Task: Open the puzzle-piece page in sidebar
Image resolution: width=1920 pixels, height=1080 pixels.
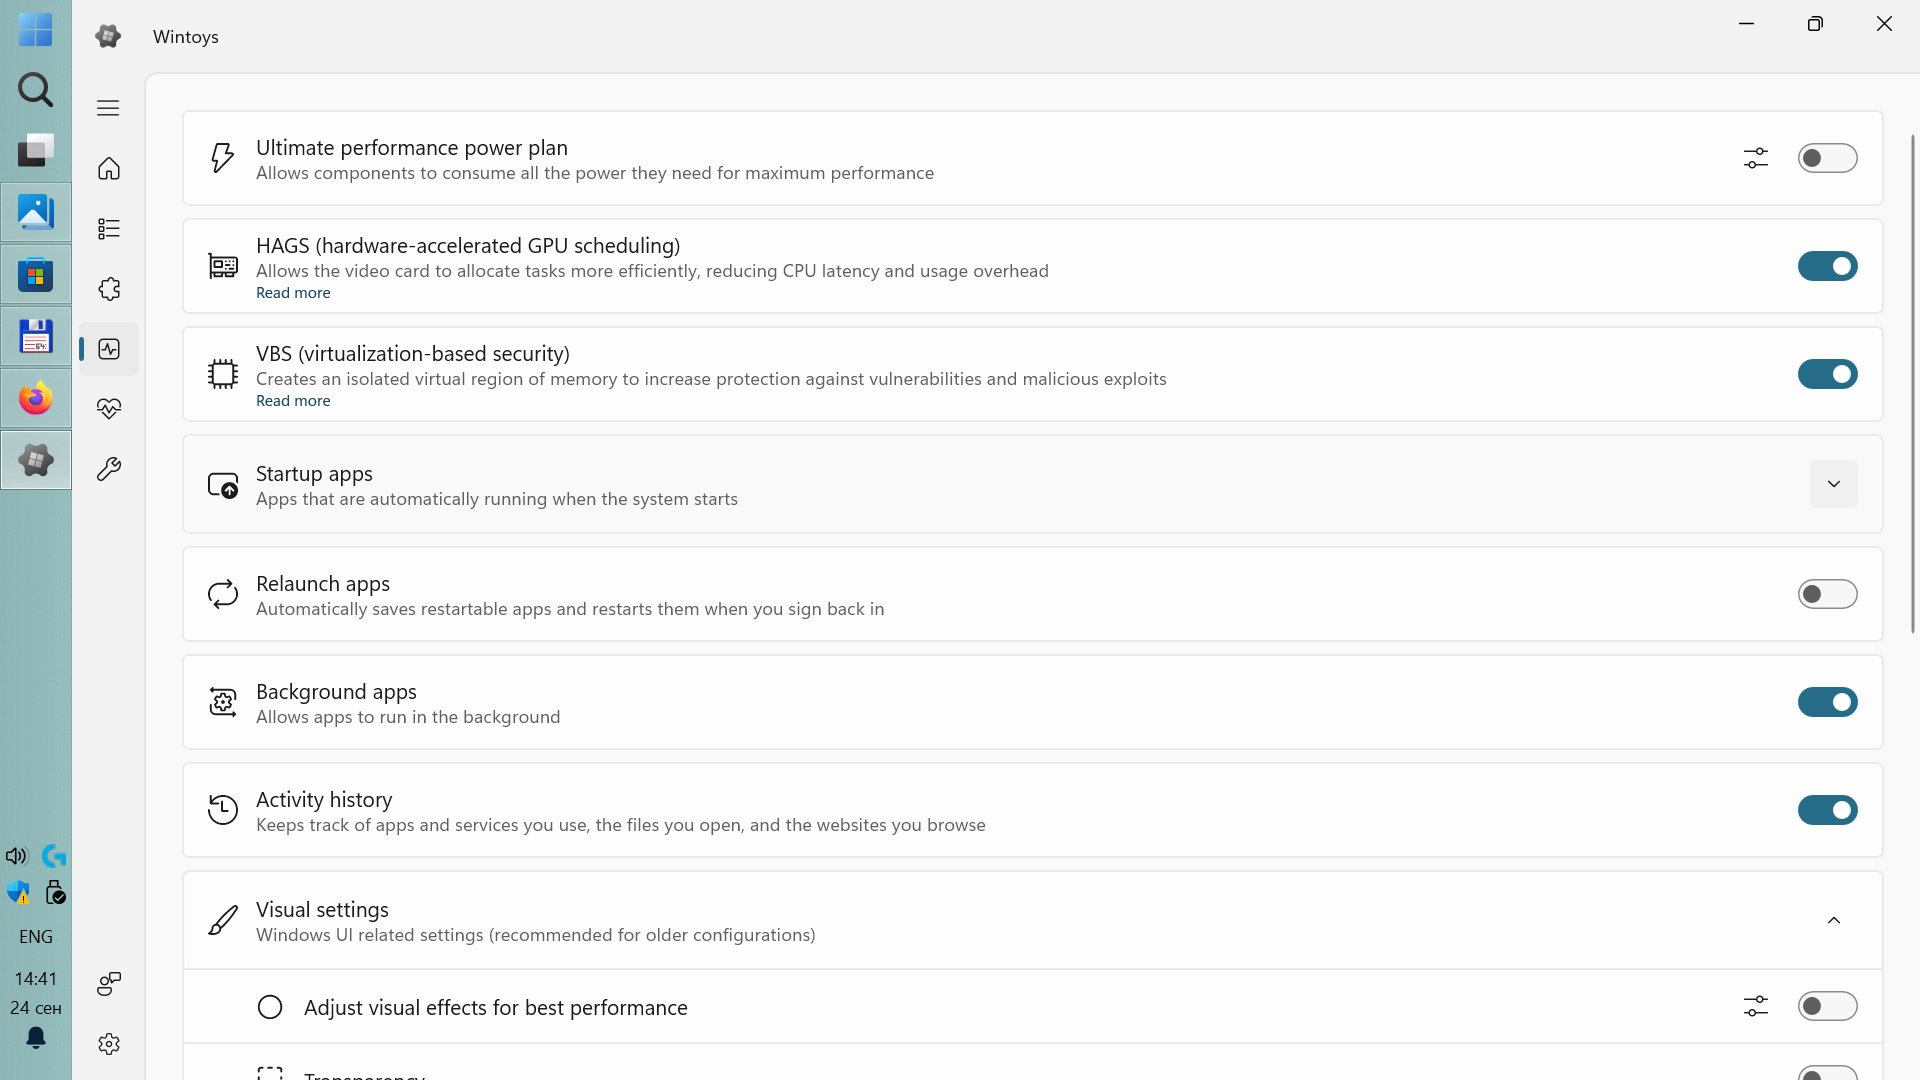Action: (x=109, y=289)
